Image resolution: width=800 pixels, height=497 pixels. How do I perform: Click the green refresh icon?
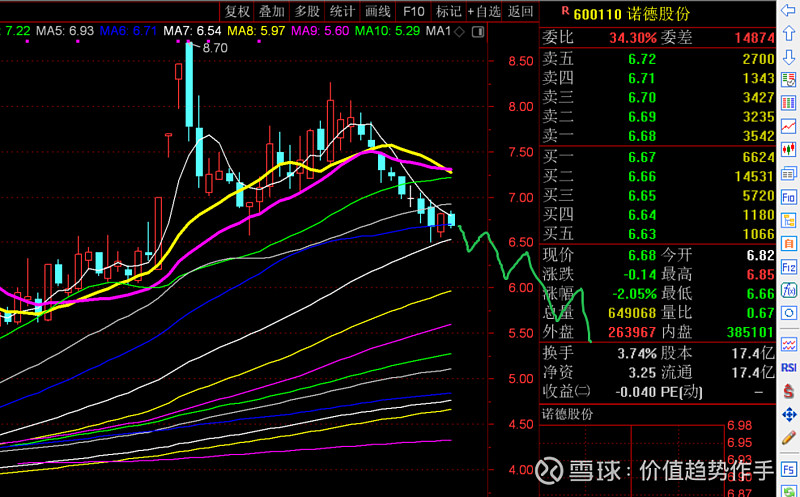click(788, 491)
